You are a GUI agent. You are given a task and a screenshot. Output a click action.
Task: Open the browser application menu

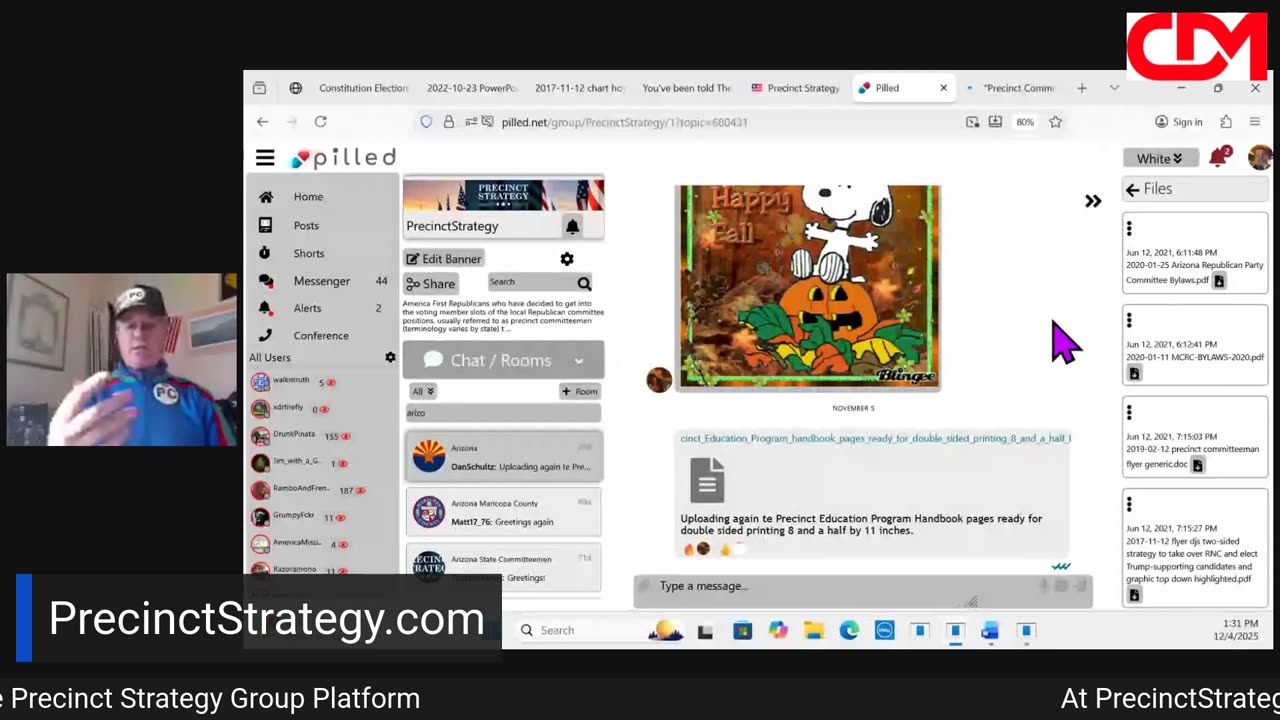(x=1255, y=122)
